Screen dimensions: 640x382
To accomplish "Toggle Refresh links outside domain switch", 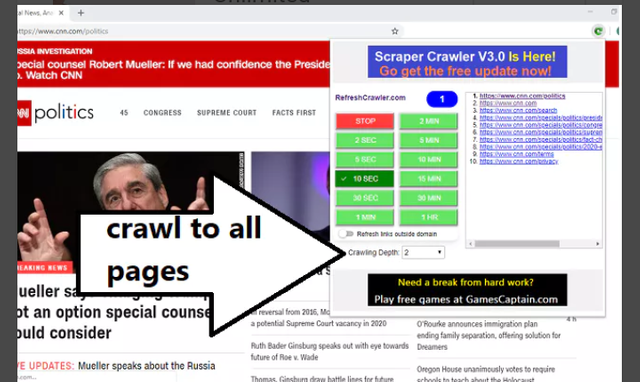I will pyautogui.click(x=346, y=234).
